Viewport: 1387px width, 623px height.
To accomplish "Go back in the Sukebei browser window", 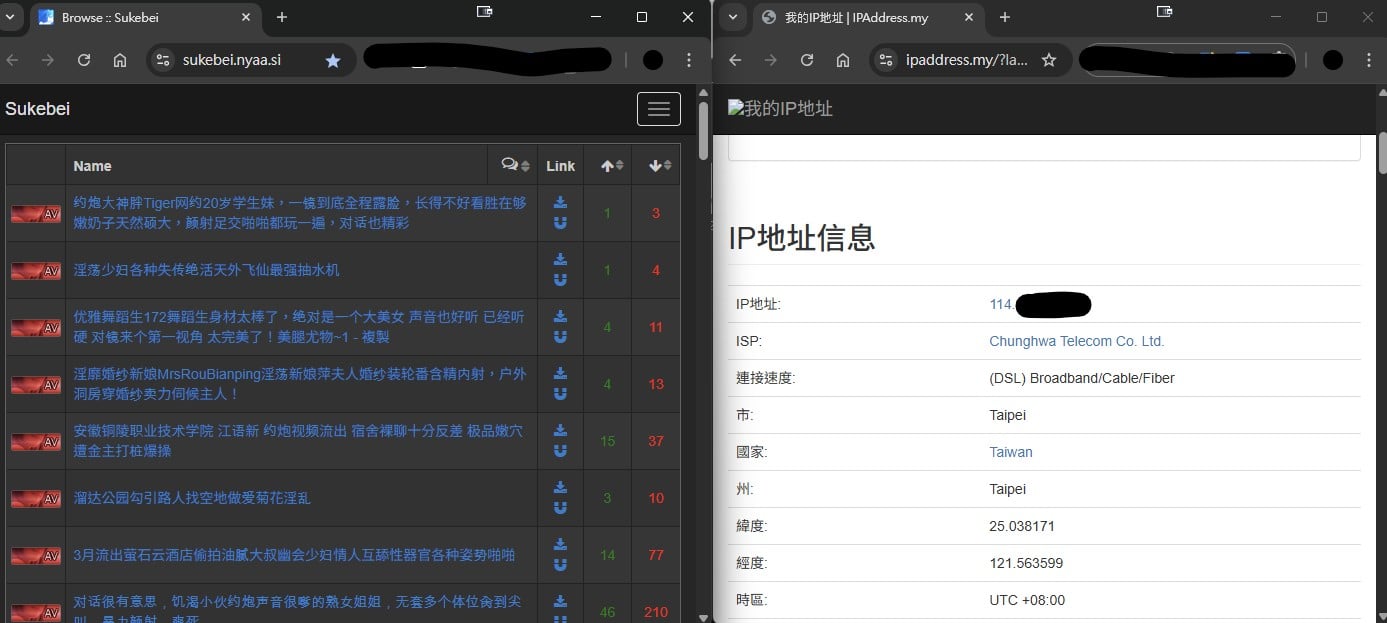I will [x=12, y=60].
